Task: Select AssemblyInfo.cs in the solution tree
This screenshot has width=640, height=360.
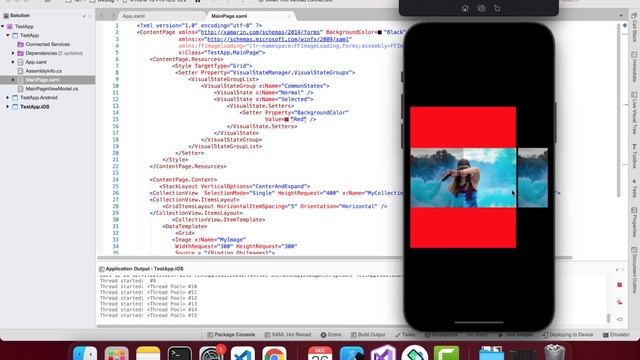Action: 43,71
